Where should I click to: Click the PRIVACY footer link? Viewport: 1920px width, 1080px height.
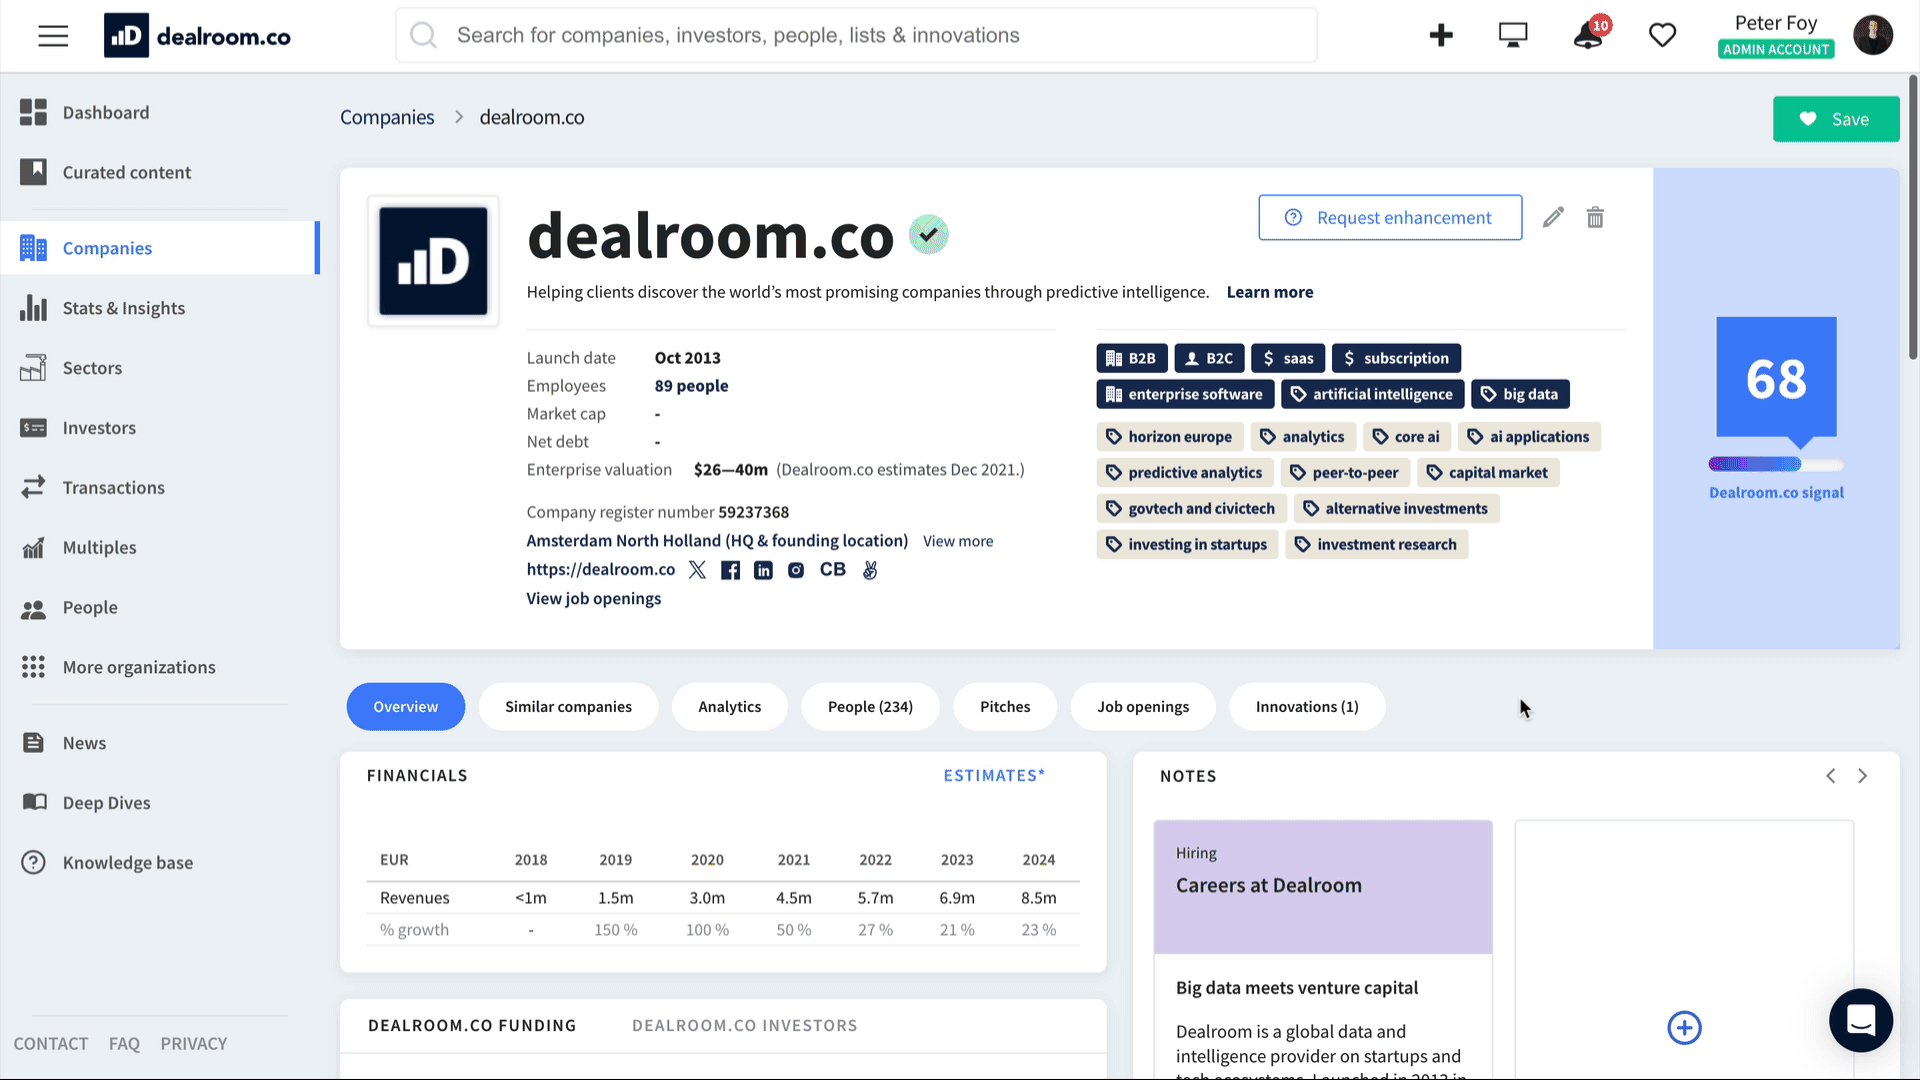point(194,1043)
